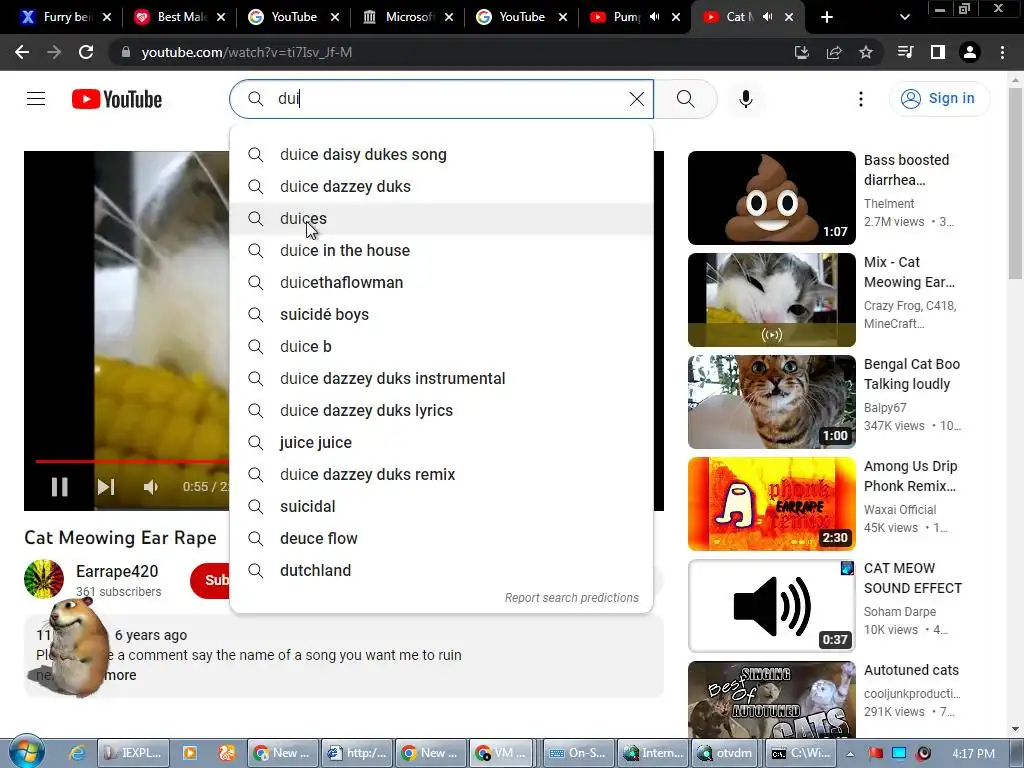Click the install app icon in address bar
1024x768 pixels.
pyautogui.click(x=802, y=52)
